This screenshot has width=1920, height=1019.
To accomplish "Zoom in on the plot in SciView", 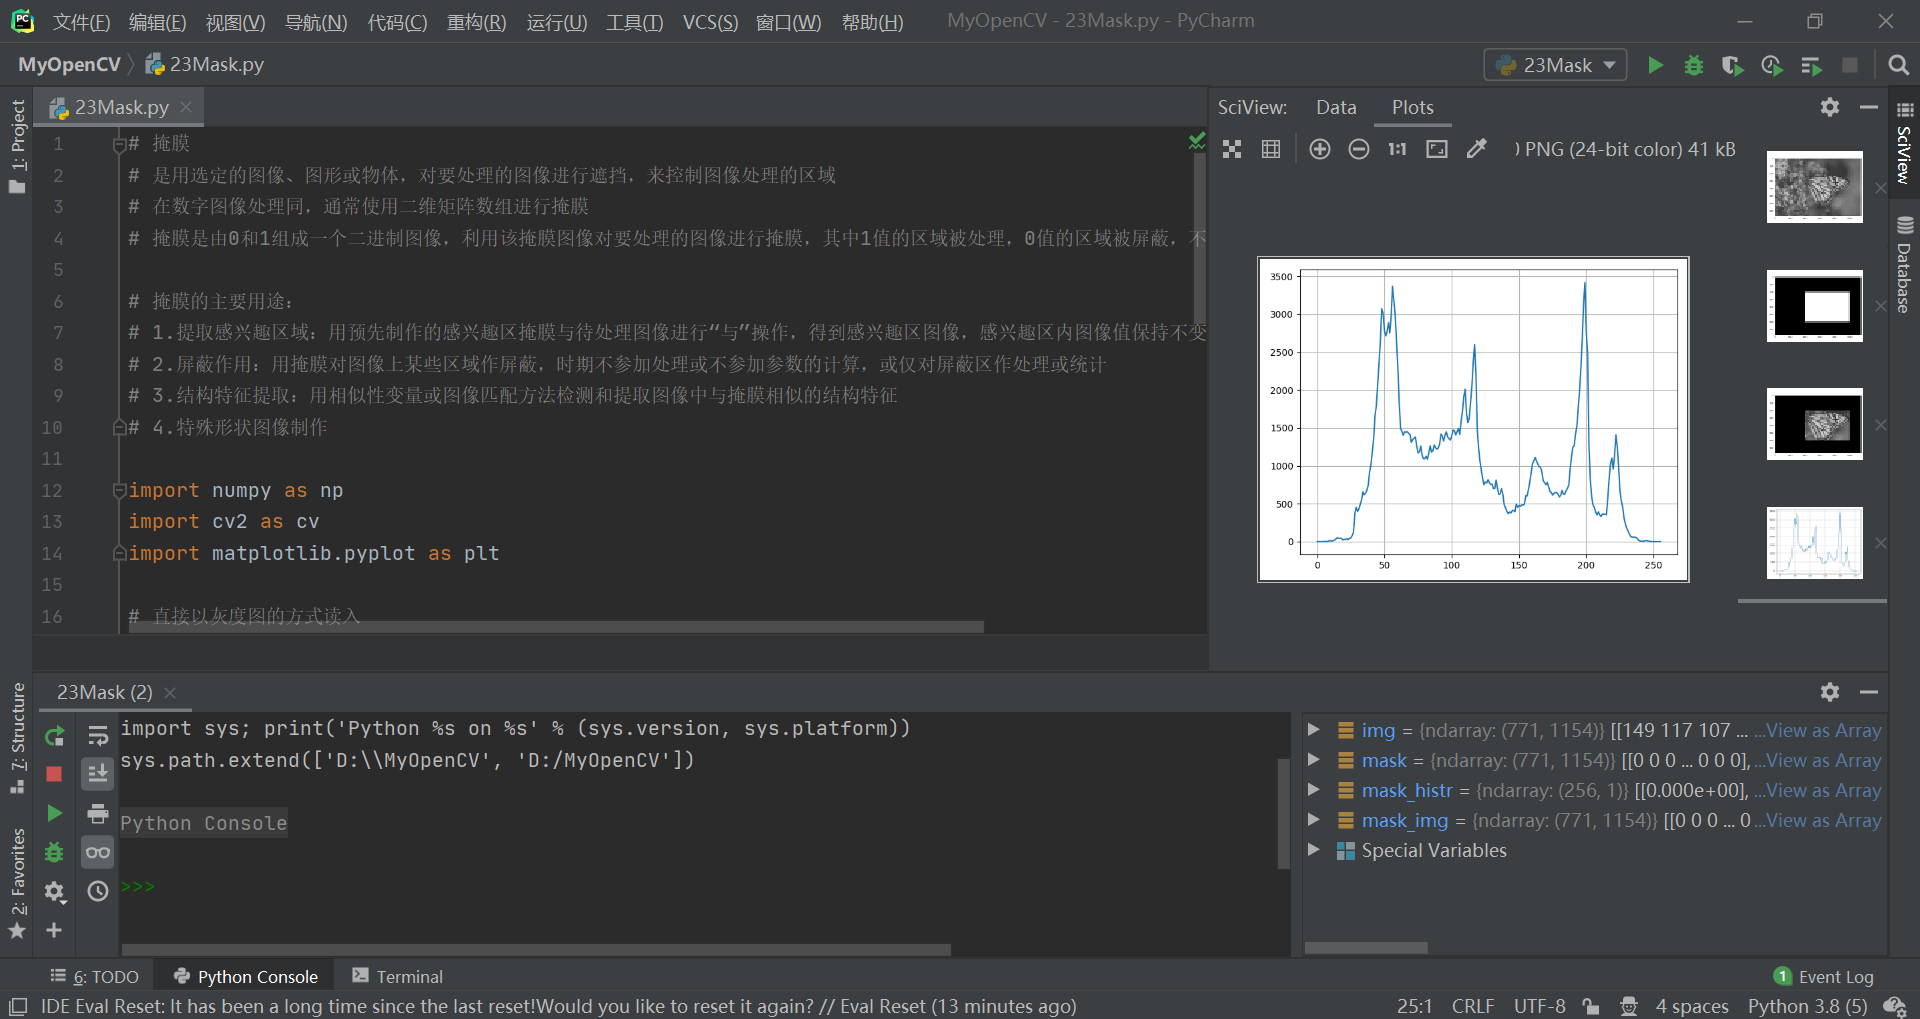I will pyautogui.click(x=1319, y=148).
